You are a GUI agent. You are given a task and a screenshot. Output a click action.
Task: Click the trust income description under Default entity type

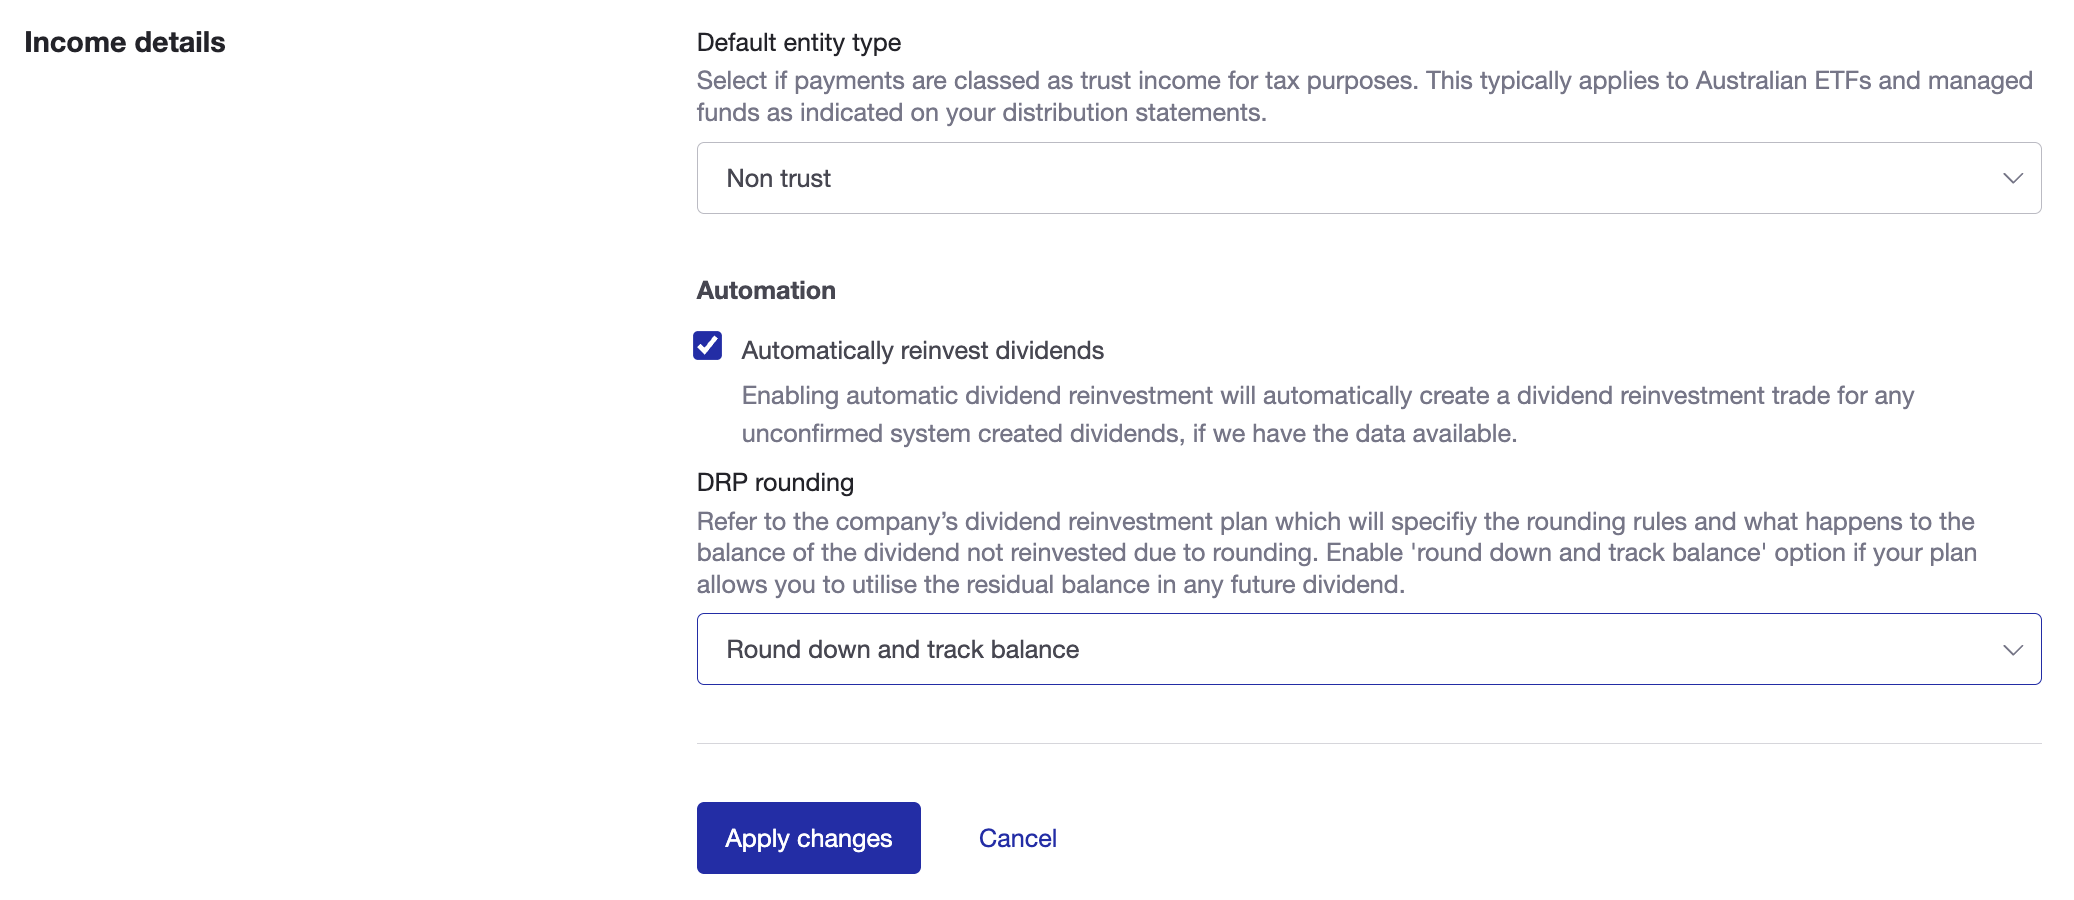[1364, 96]
